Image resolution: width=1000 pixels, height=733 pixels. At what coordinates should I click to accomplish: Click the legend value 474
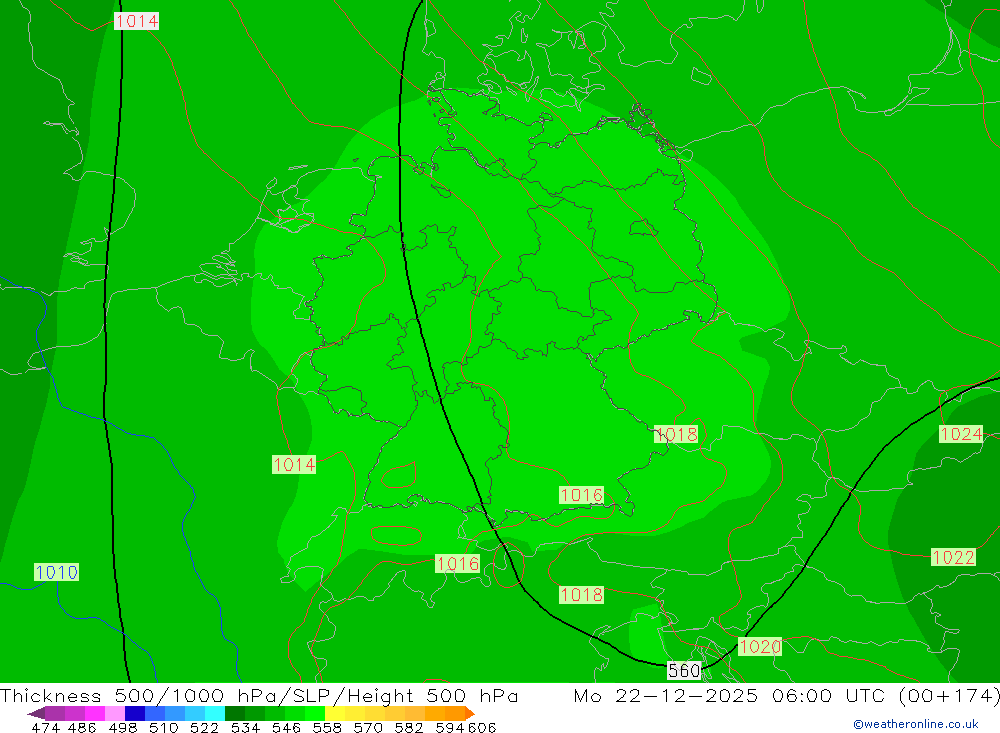pos(45,727)
